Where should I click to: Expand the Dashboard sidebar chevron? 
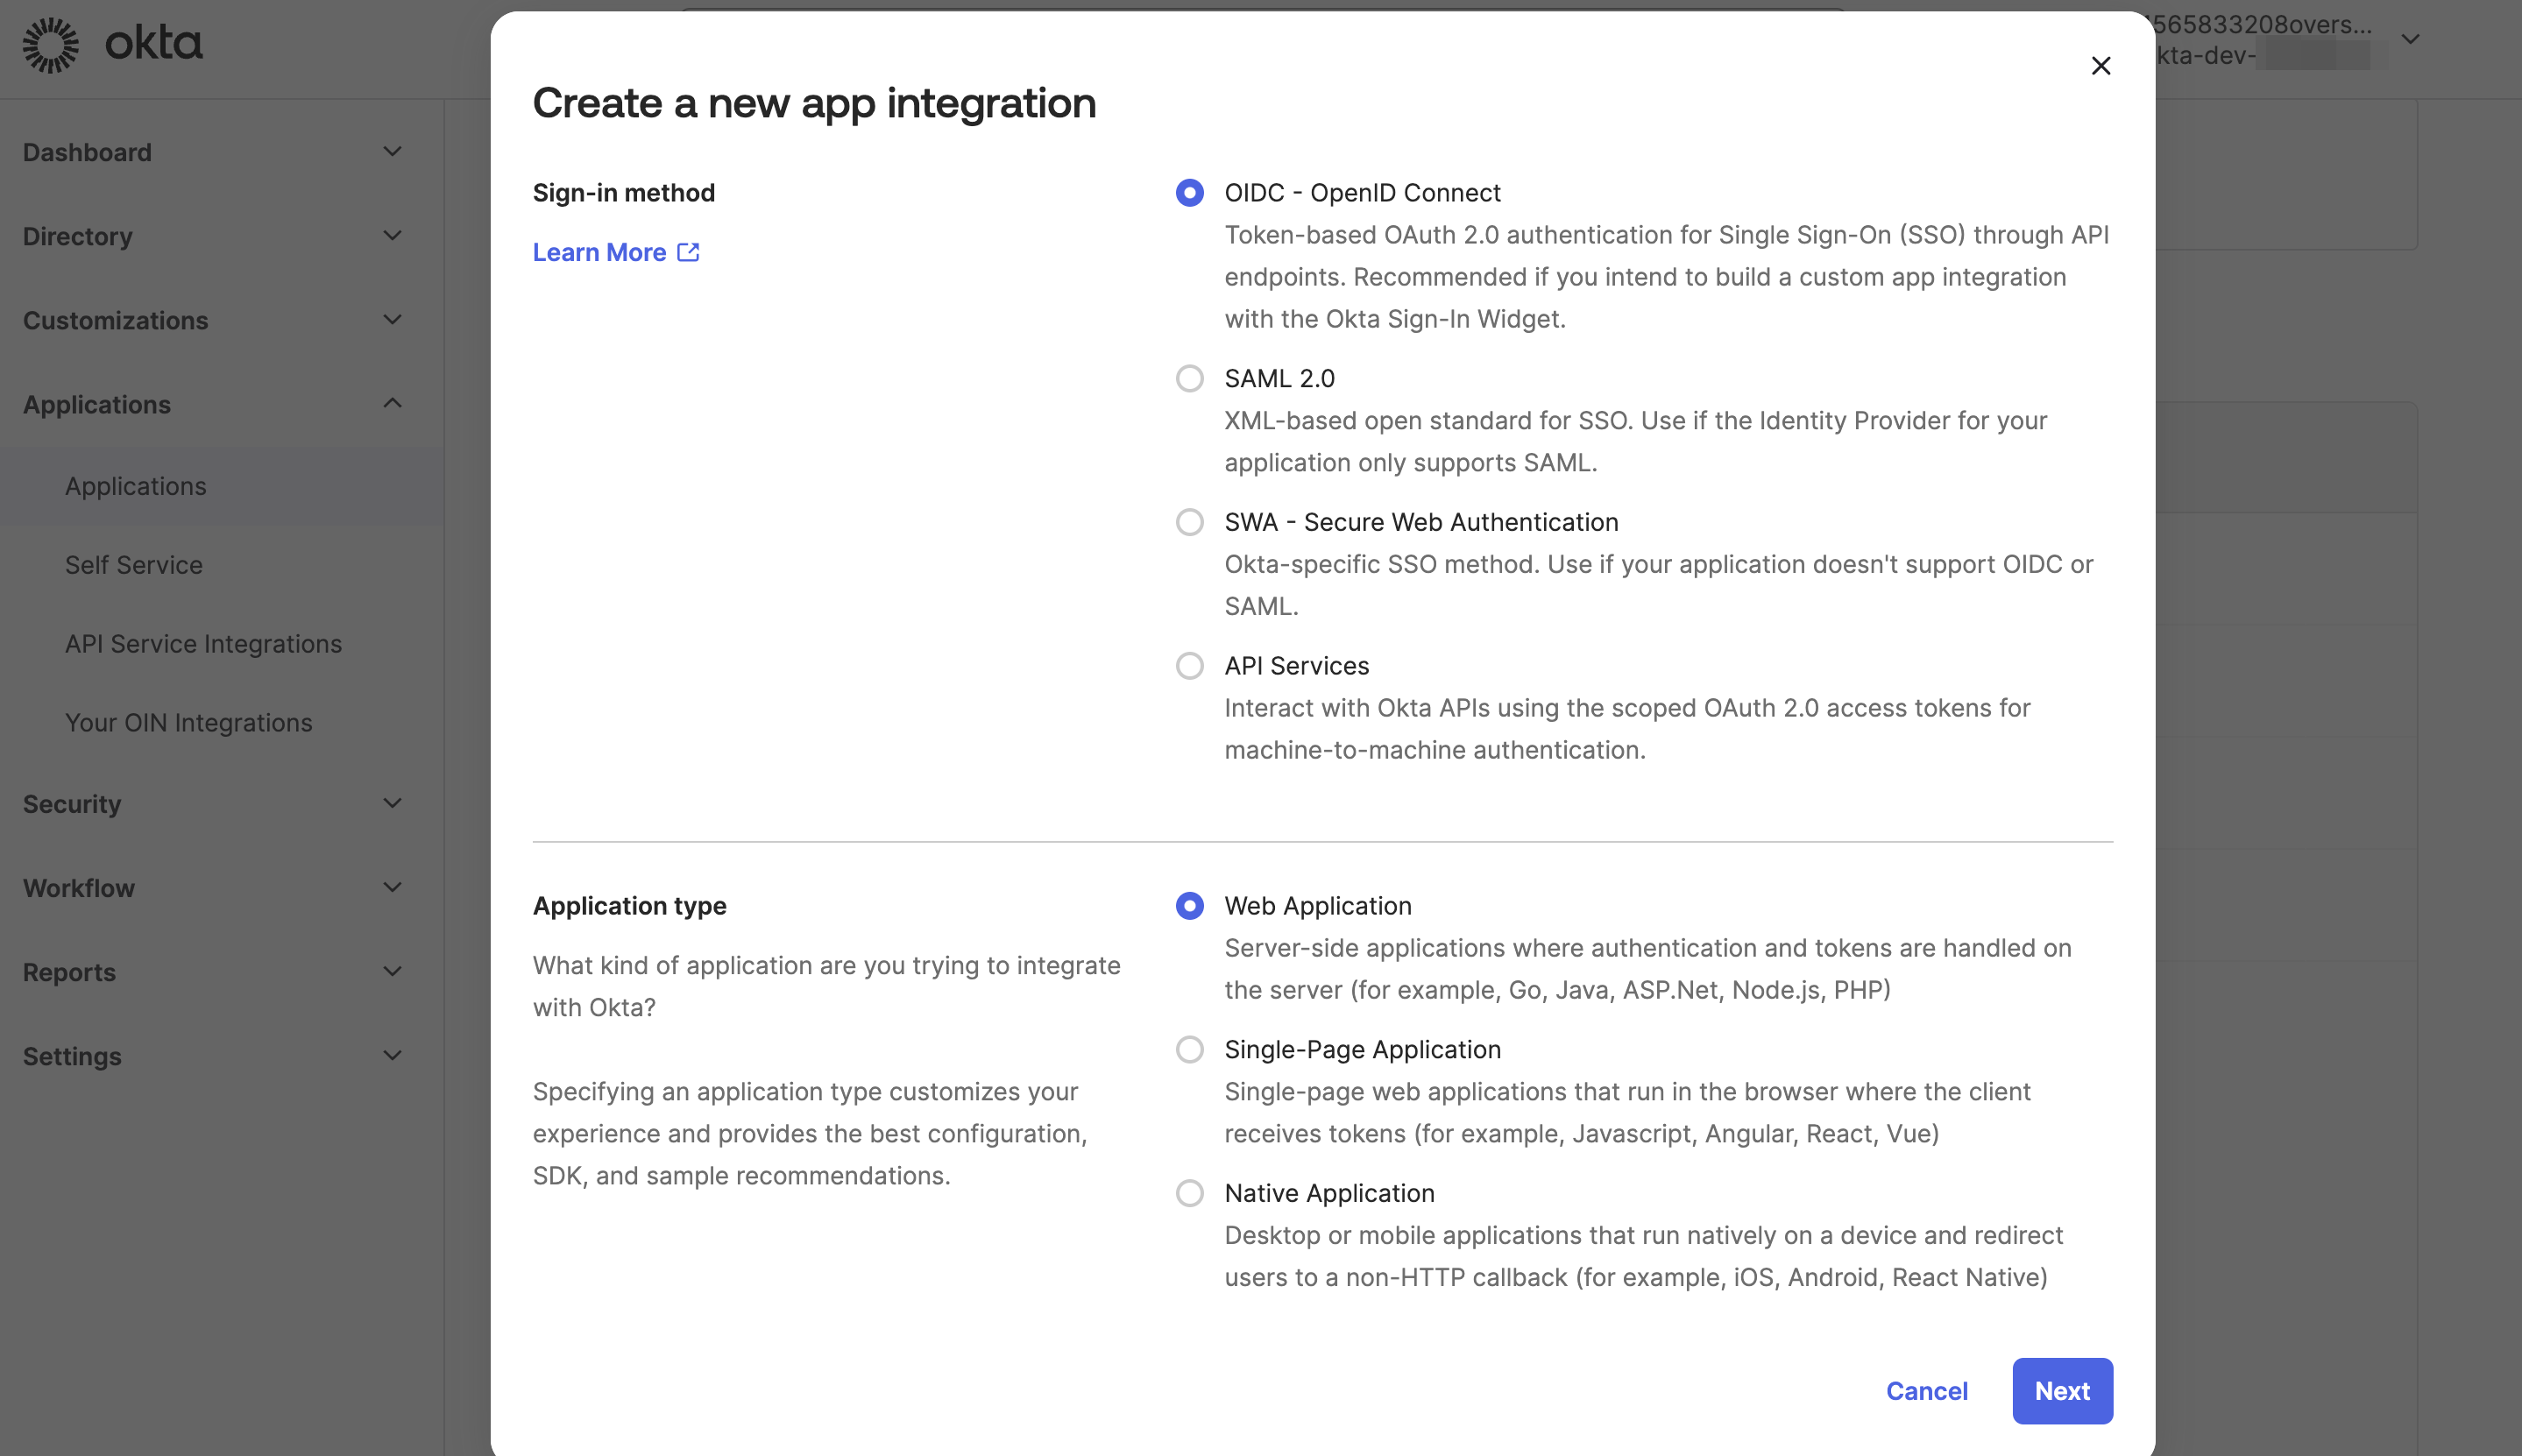[393, 152]
